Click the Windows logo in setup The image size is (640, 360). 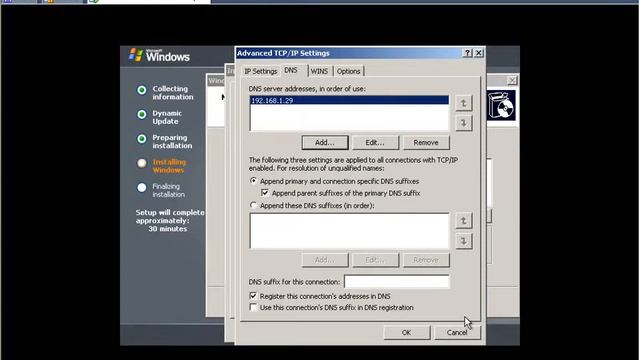point(159,55)
